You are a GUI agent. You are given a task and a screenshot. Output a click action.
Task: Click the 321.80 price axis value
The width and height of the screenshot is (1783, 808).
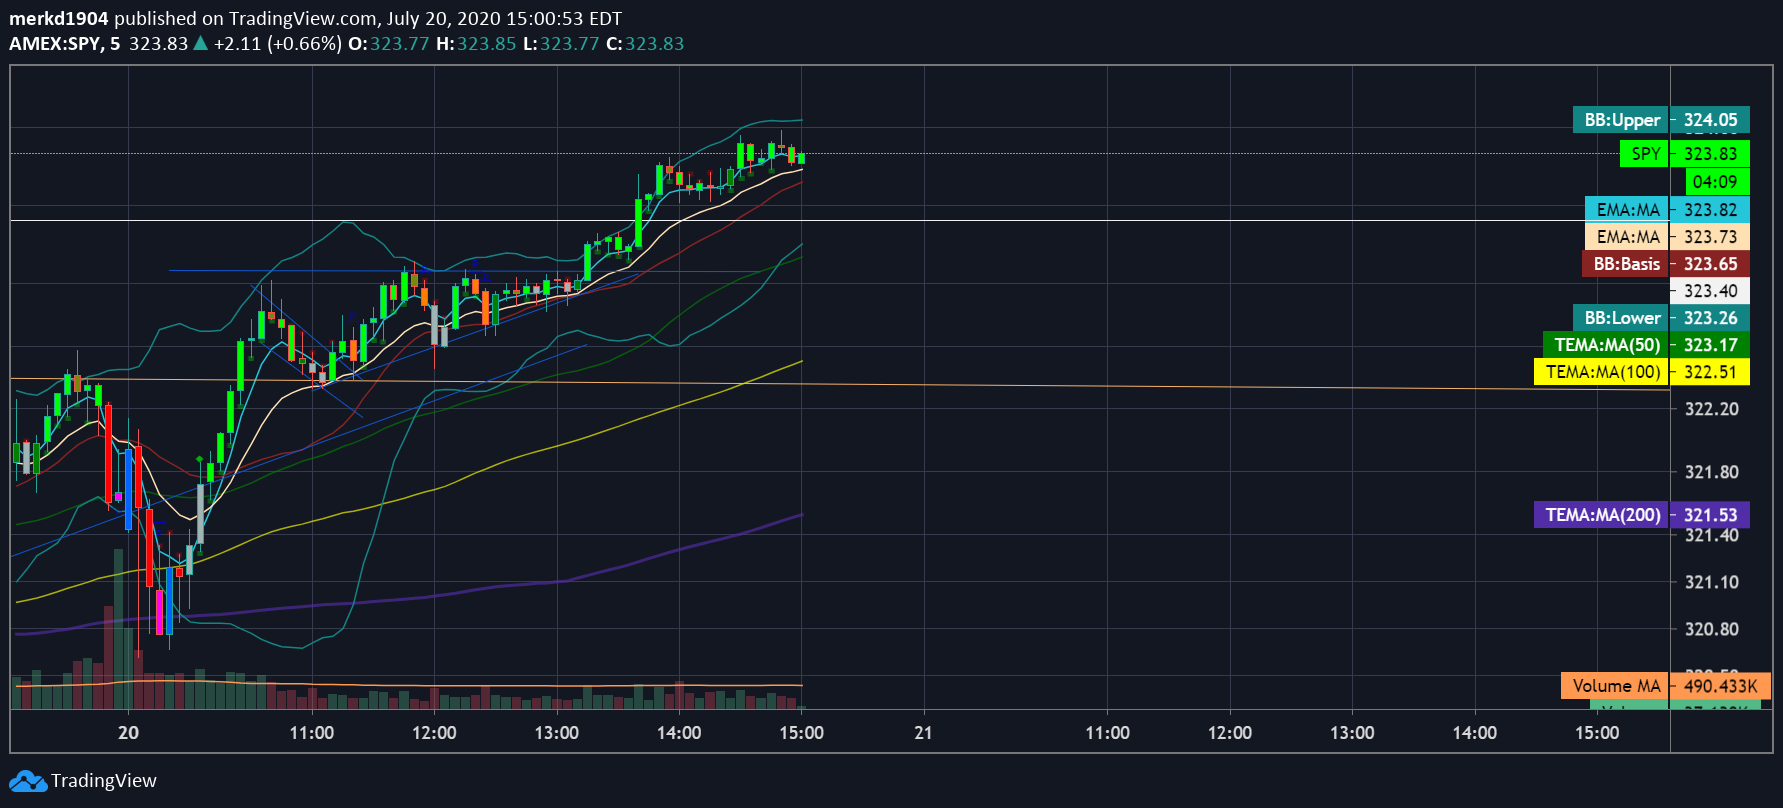1712,472
